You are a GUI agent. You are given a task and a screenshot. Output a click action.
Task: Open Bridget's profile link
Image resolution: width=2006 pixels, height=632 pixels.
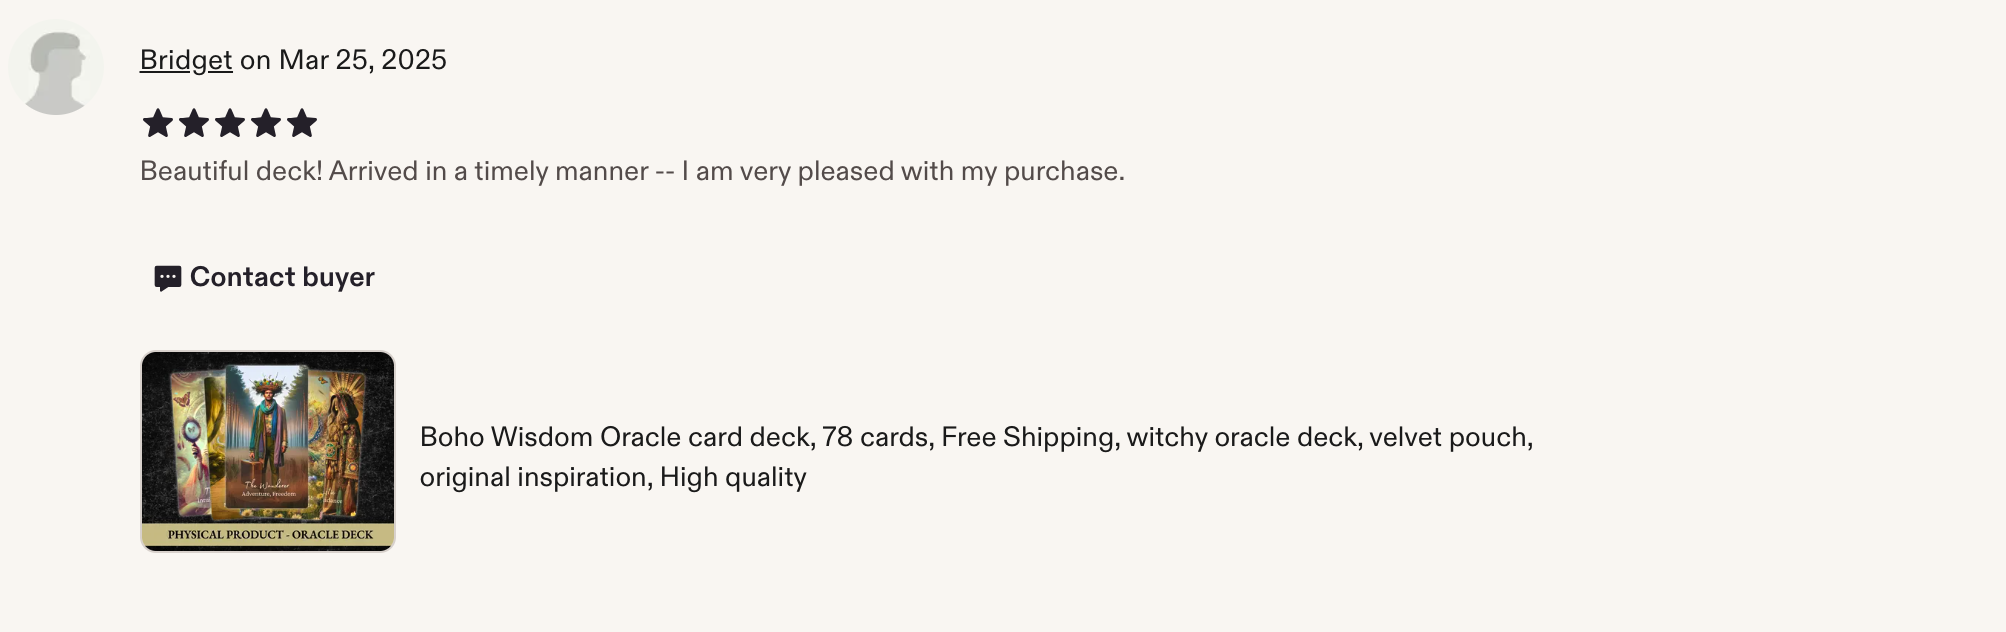coord(186,60)
